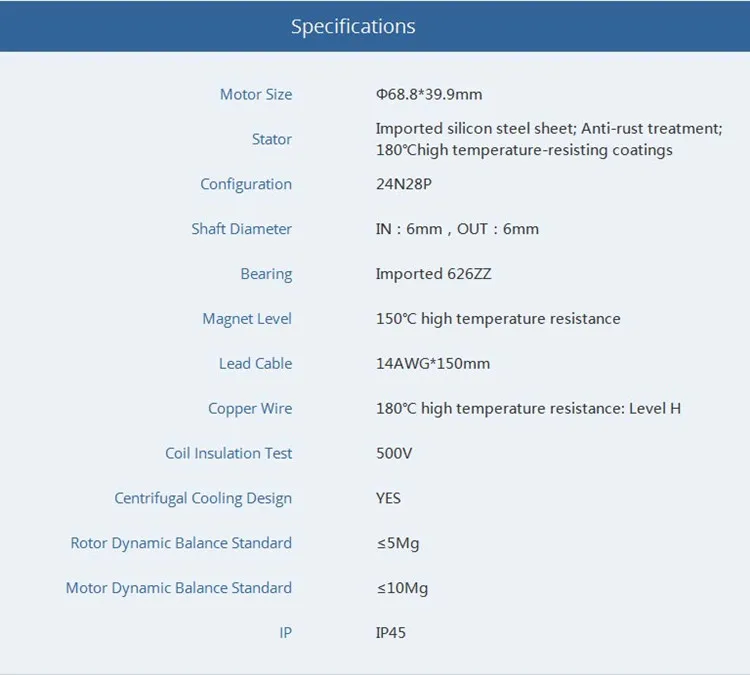
Task: Click the ≤10Mg motor balance value
Action: point(402,588)
